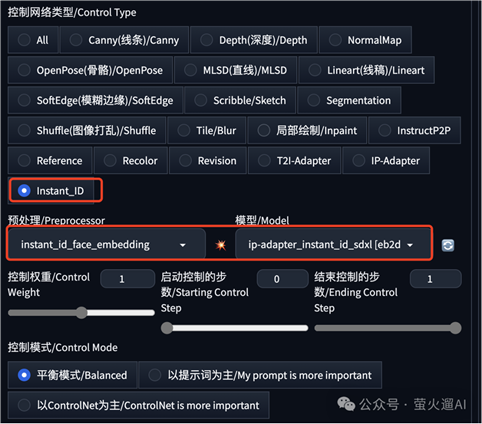
Task: Choose the Depth control type
Action: pos(254,40)
